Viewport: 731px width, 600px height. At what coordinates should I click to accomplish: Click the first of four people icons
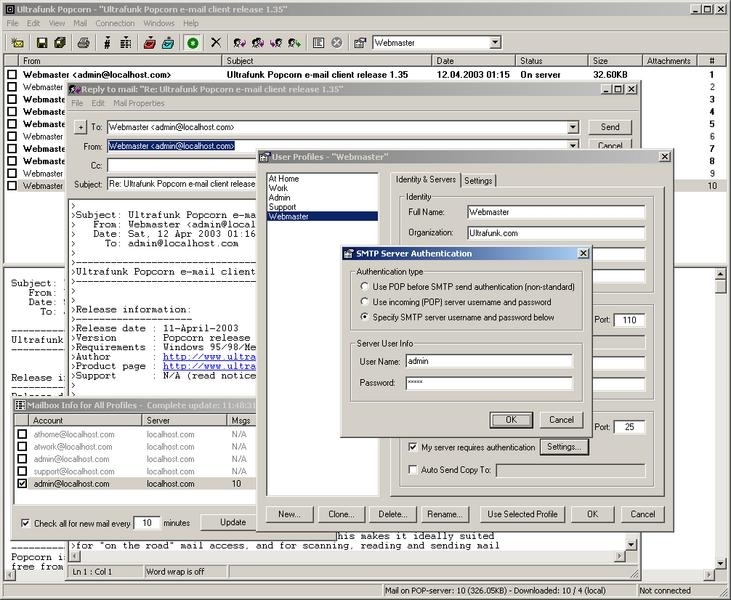pos(240,43)
